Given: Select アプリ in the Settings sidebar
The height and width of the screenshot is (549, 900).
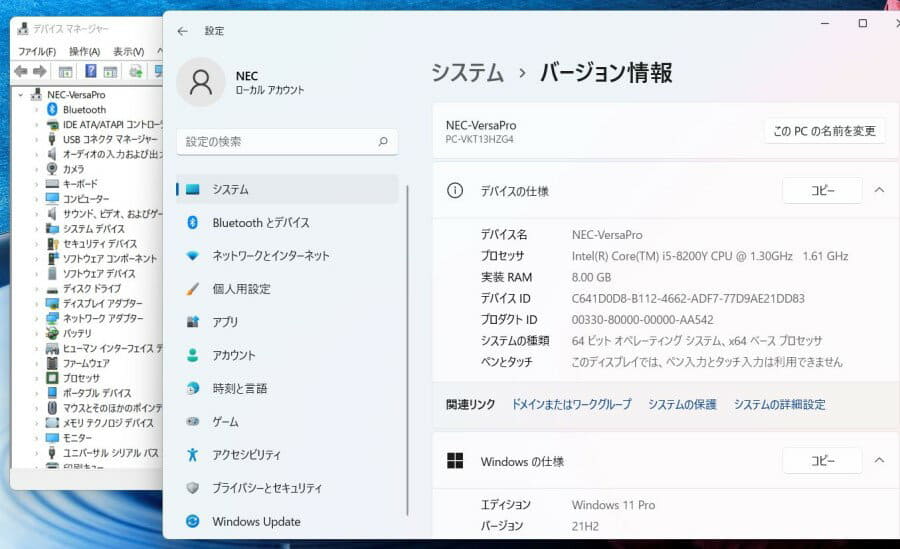Looking at the screenshot, I should (287, 322).
